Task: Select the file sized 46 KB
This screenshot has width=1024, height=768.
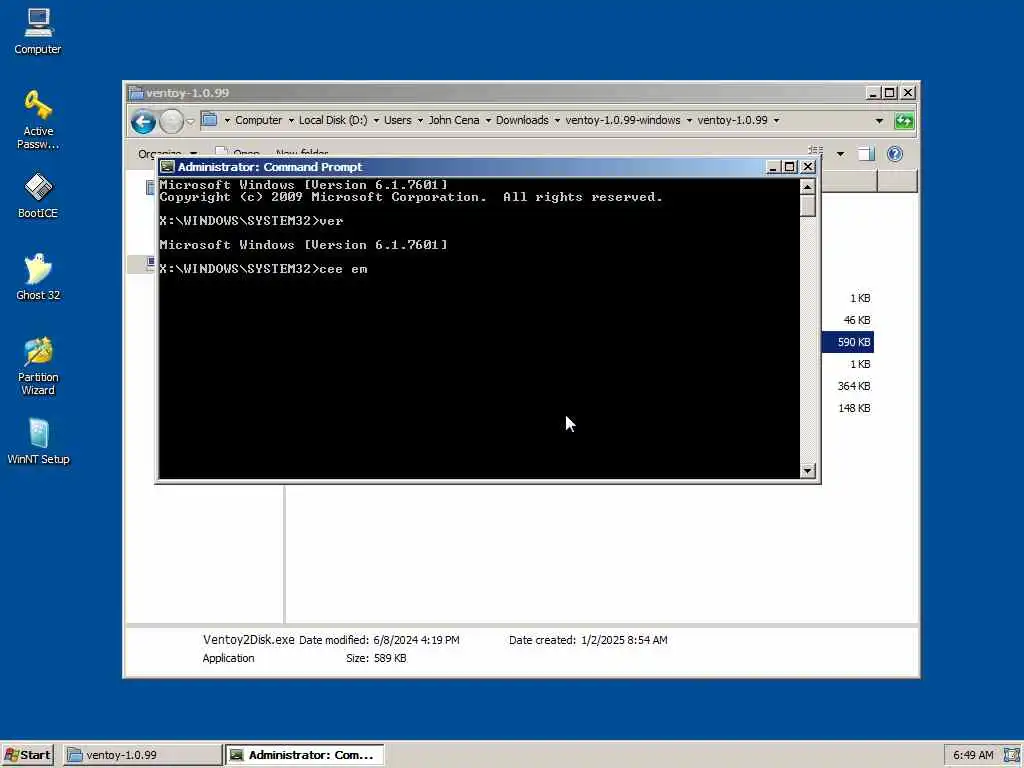Action: pyautogui.click(x=857, y=320)
